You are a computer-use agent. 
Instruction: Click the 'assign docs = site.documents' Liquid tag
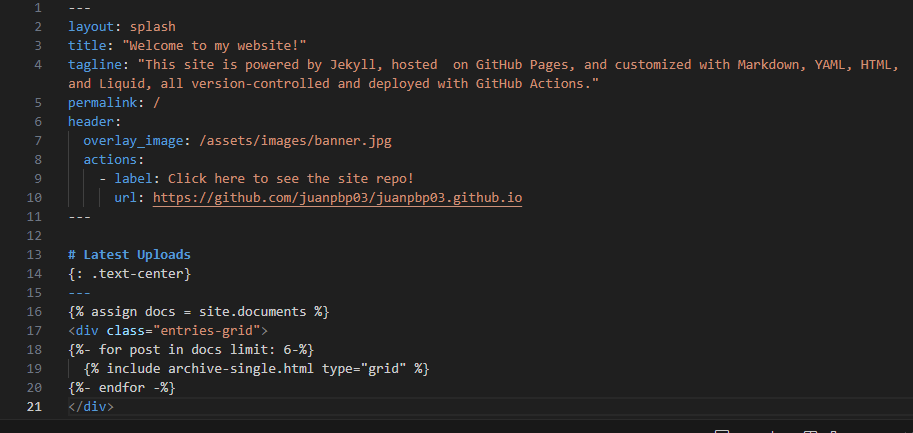199,311
